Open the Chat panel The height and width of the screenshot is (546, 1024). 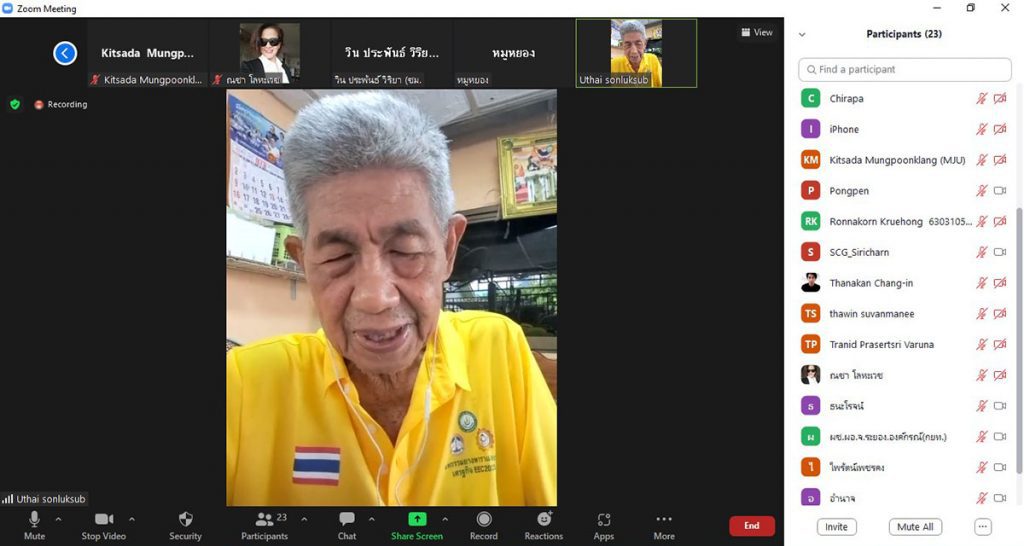click(x=347, y=519)
